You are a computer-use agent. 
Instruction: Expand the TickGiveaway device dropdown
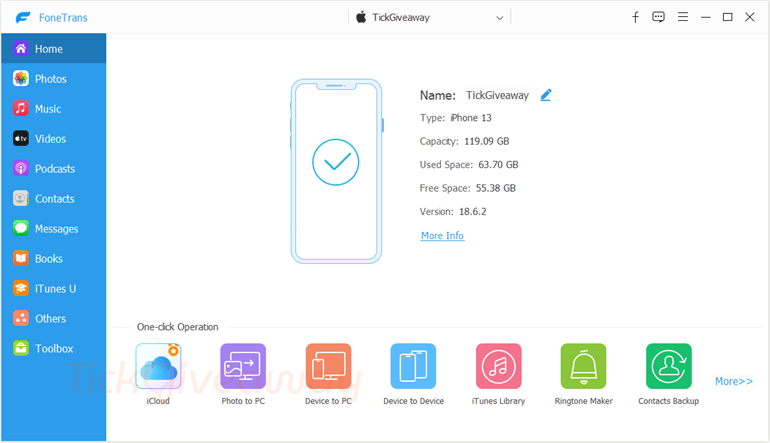pos(499,18)
